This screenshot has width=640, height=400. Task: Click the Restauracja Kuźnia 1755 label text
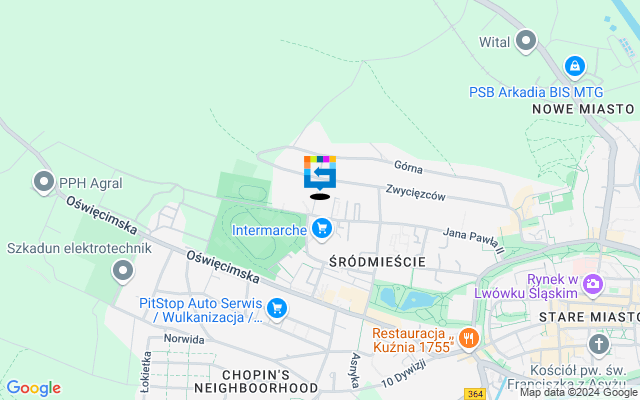click(413, 340)
